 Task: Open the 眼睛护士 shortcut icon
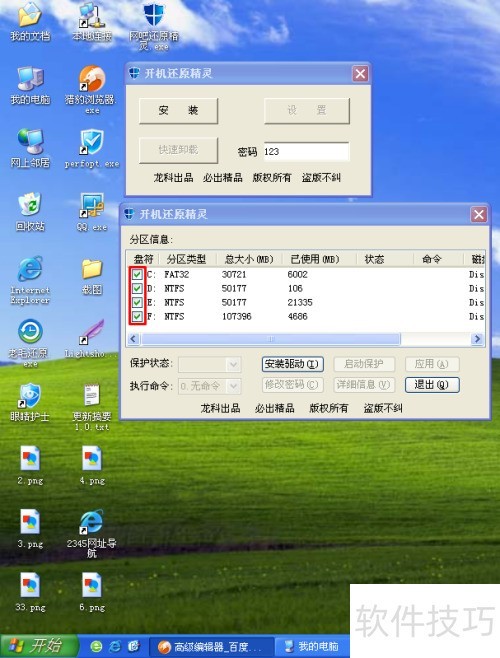[x=29, y=402]
